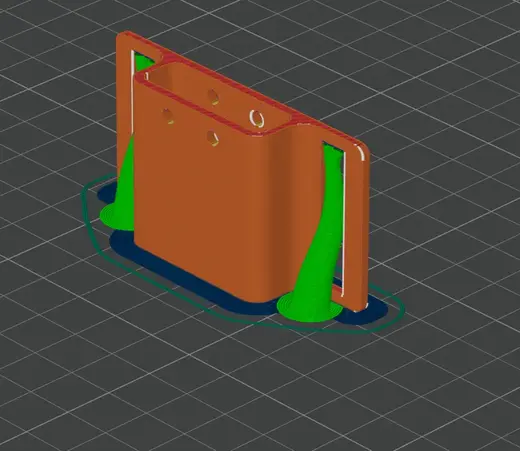Click the leftmost screw hole on front face

pyautogui.click(x=168, y=116)
